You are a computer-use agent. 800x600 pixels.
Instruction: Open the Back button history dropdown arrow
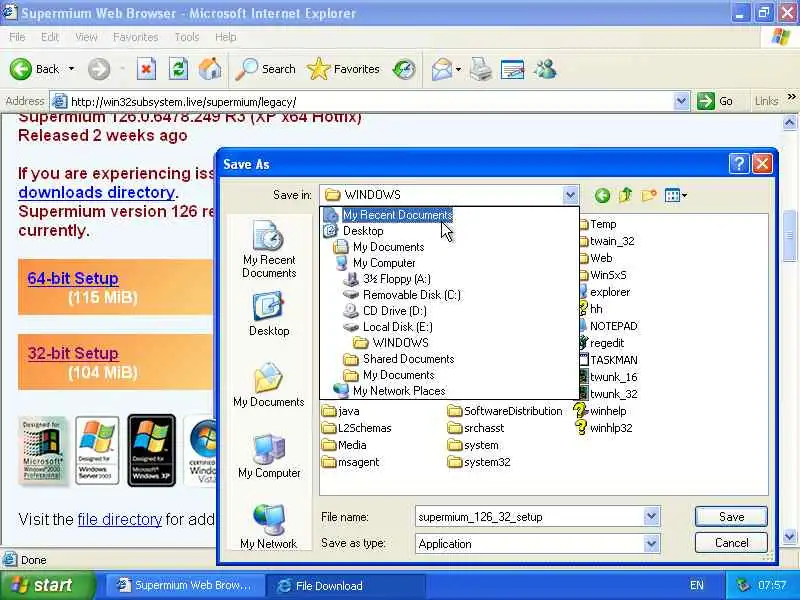pos(71,69)
